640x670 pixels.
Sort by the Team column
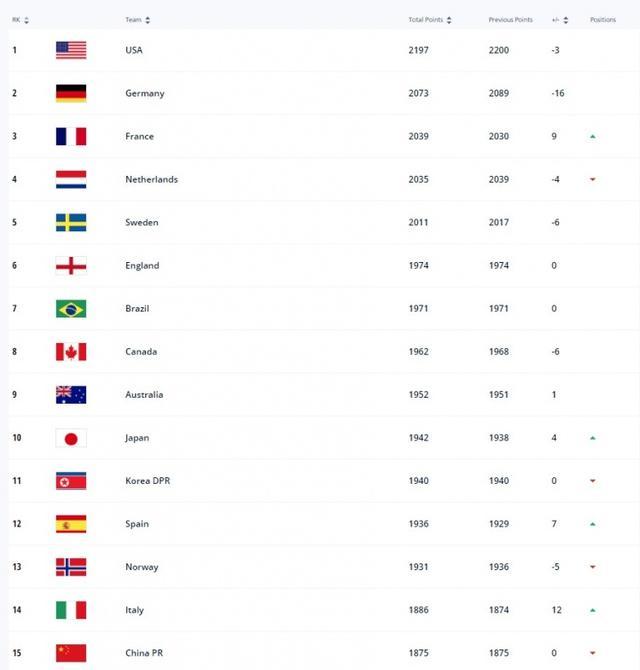click(x=138, y=20)
